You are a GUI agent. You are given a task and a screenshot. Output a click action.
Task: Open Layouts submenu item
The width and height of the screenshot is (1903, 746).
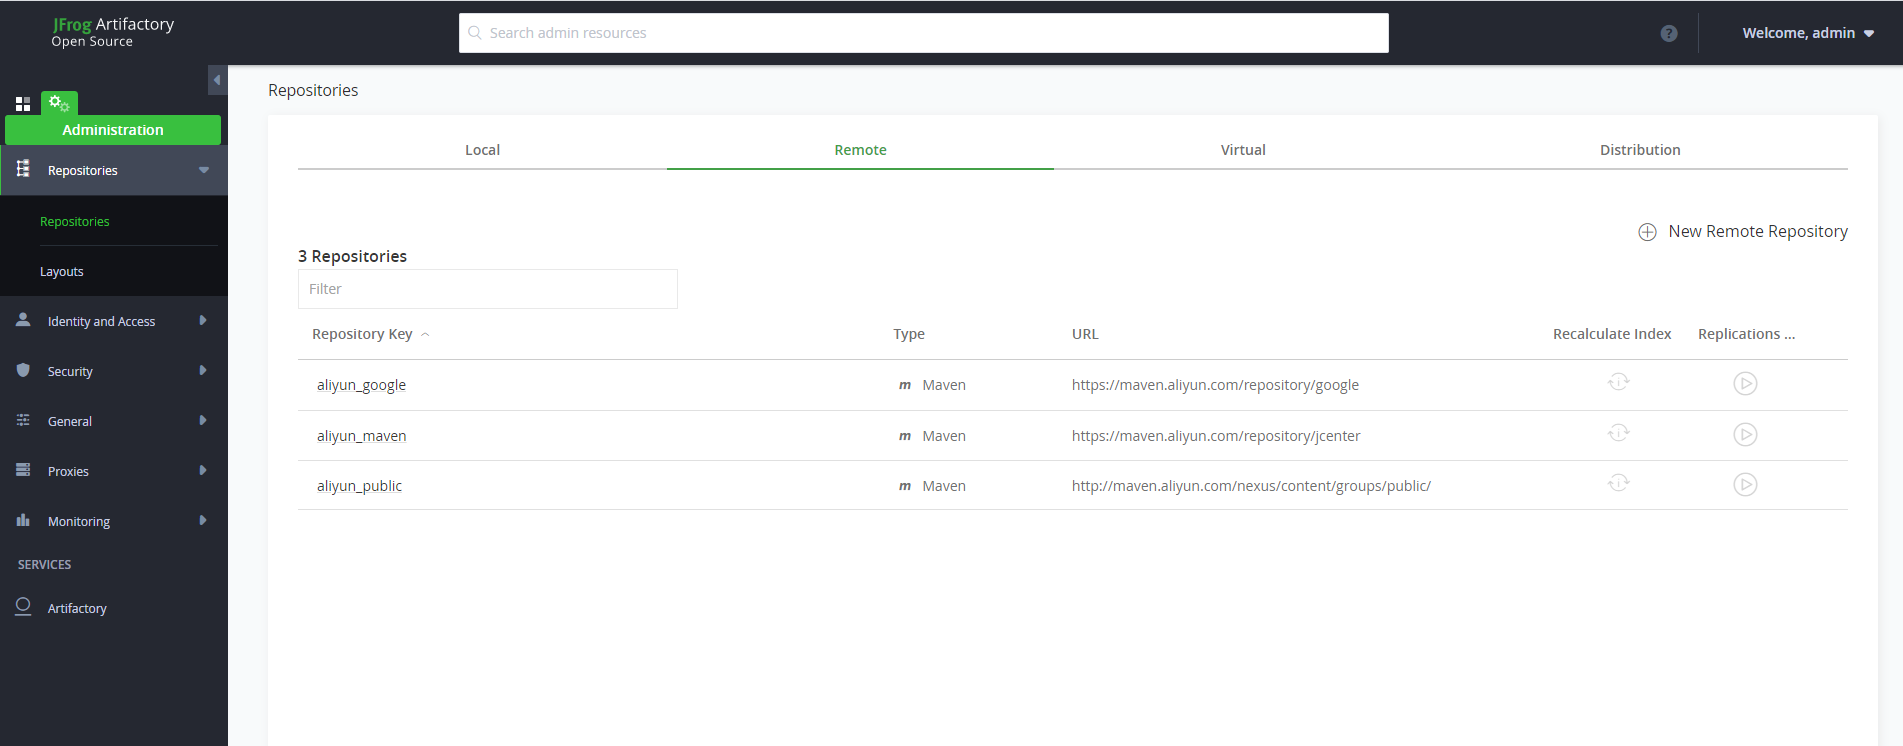(62, 271)
